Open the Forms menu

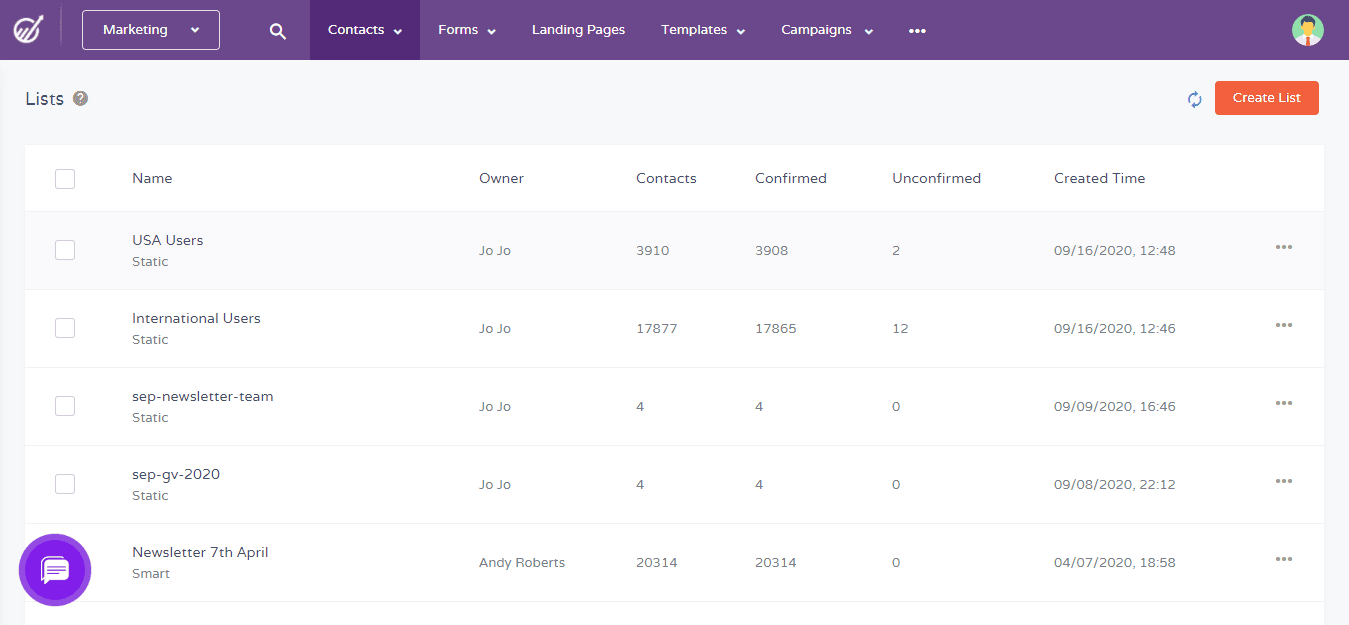(x=466, y=30)
